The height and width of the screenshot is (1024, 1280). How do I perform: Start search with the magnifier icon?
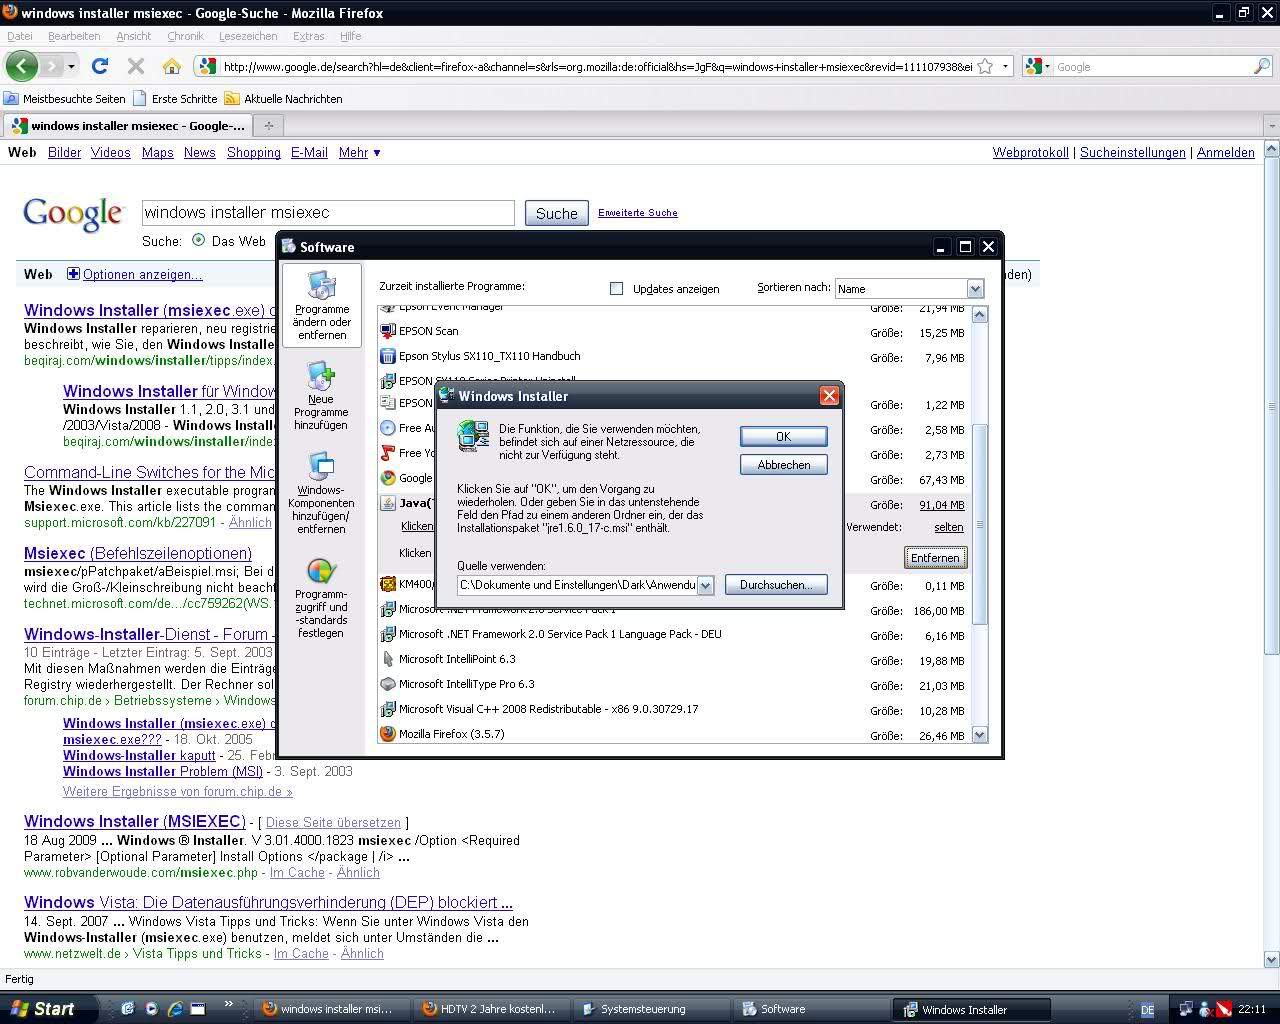pos(1262,66)
